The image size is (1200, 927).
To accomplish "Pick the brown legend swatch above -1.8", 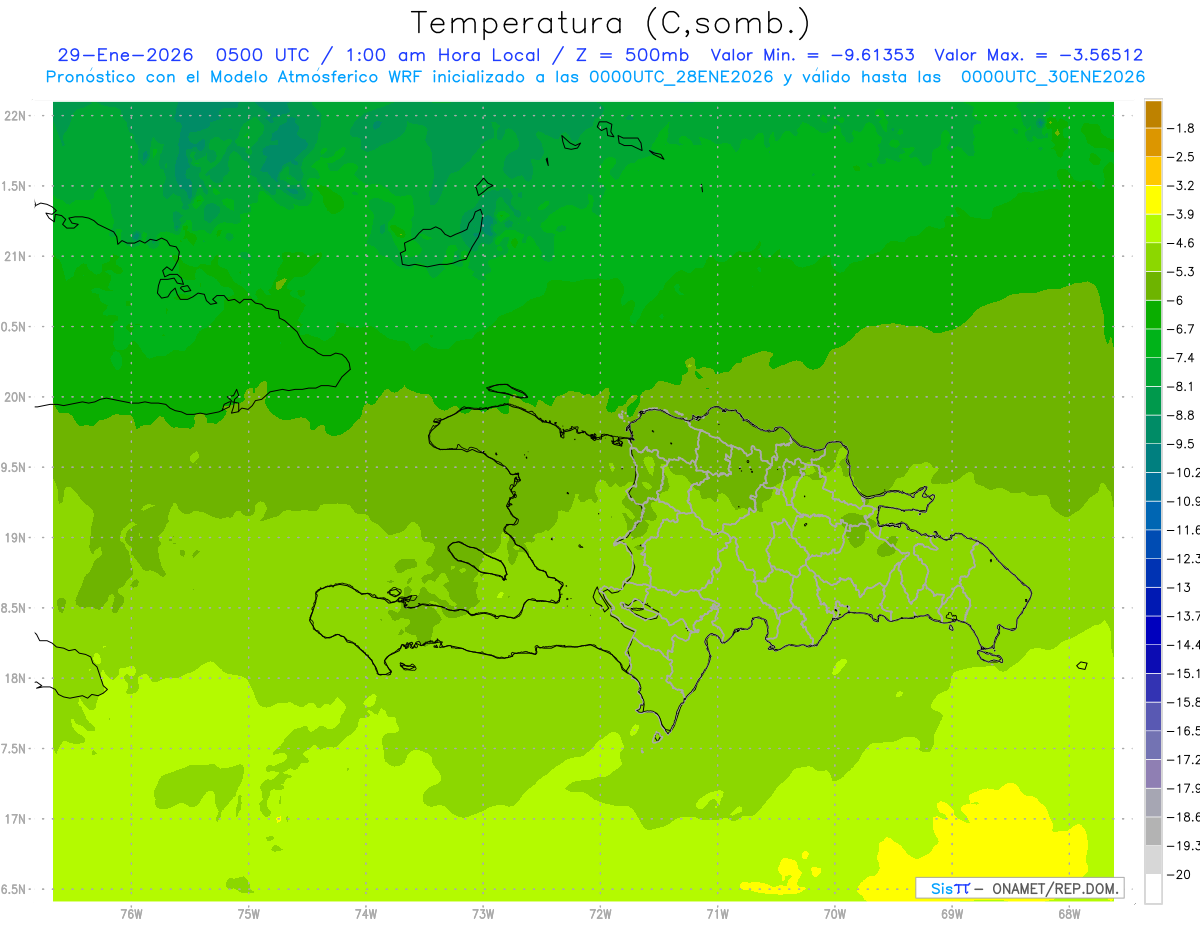I will pyautogui.click(x=1153, y=114).
